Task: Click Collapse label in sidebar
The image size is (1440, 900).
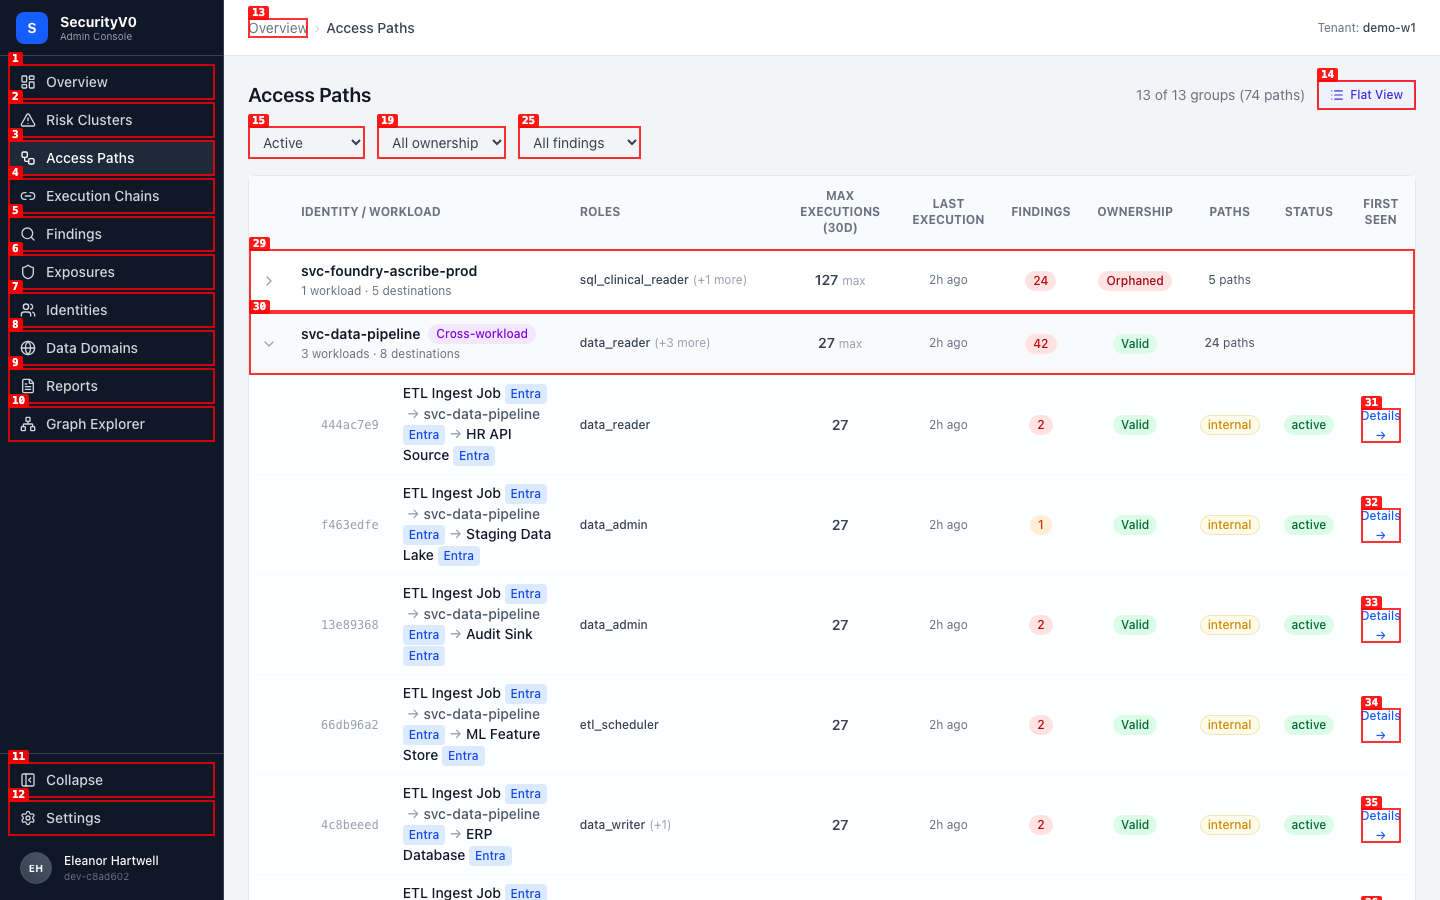Action: click(x=74, y=780)
